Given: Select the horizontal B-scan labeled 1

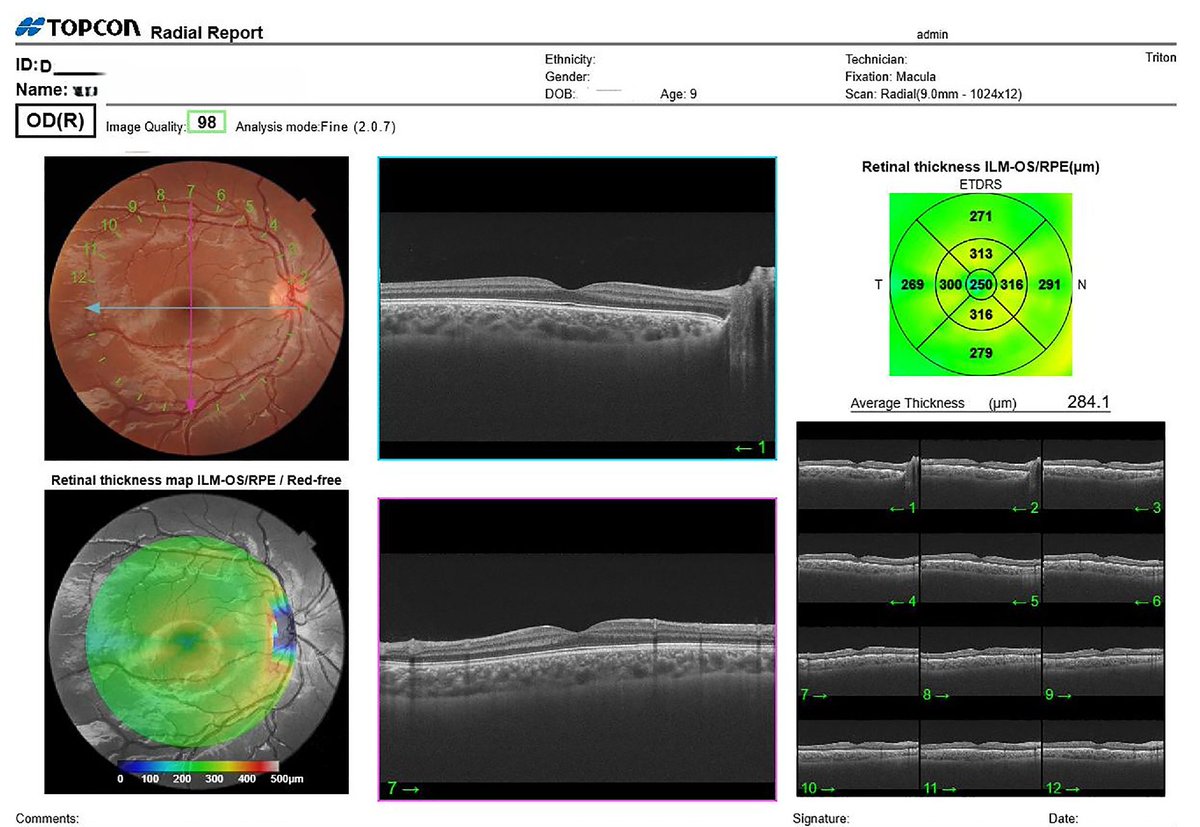Looking at the screenshot, I should click(x=577, y=307).
